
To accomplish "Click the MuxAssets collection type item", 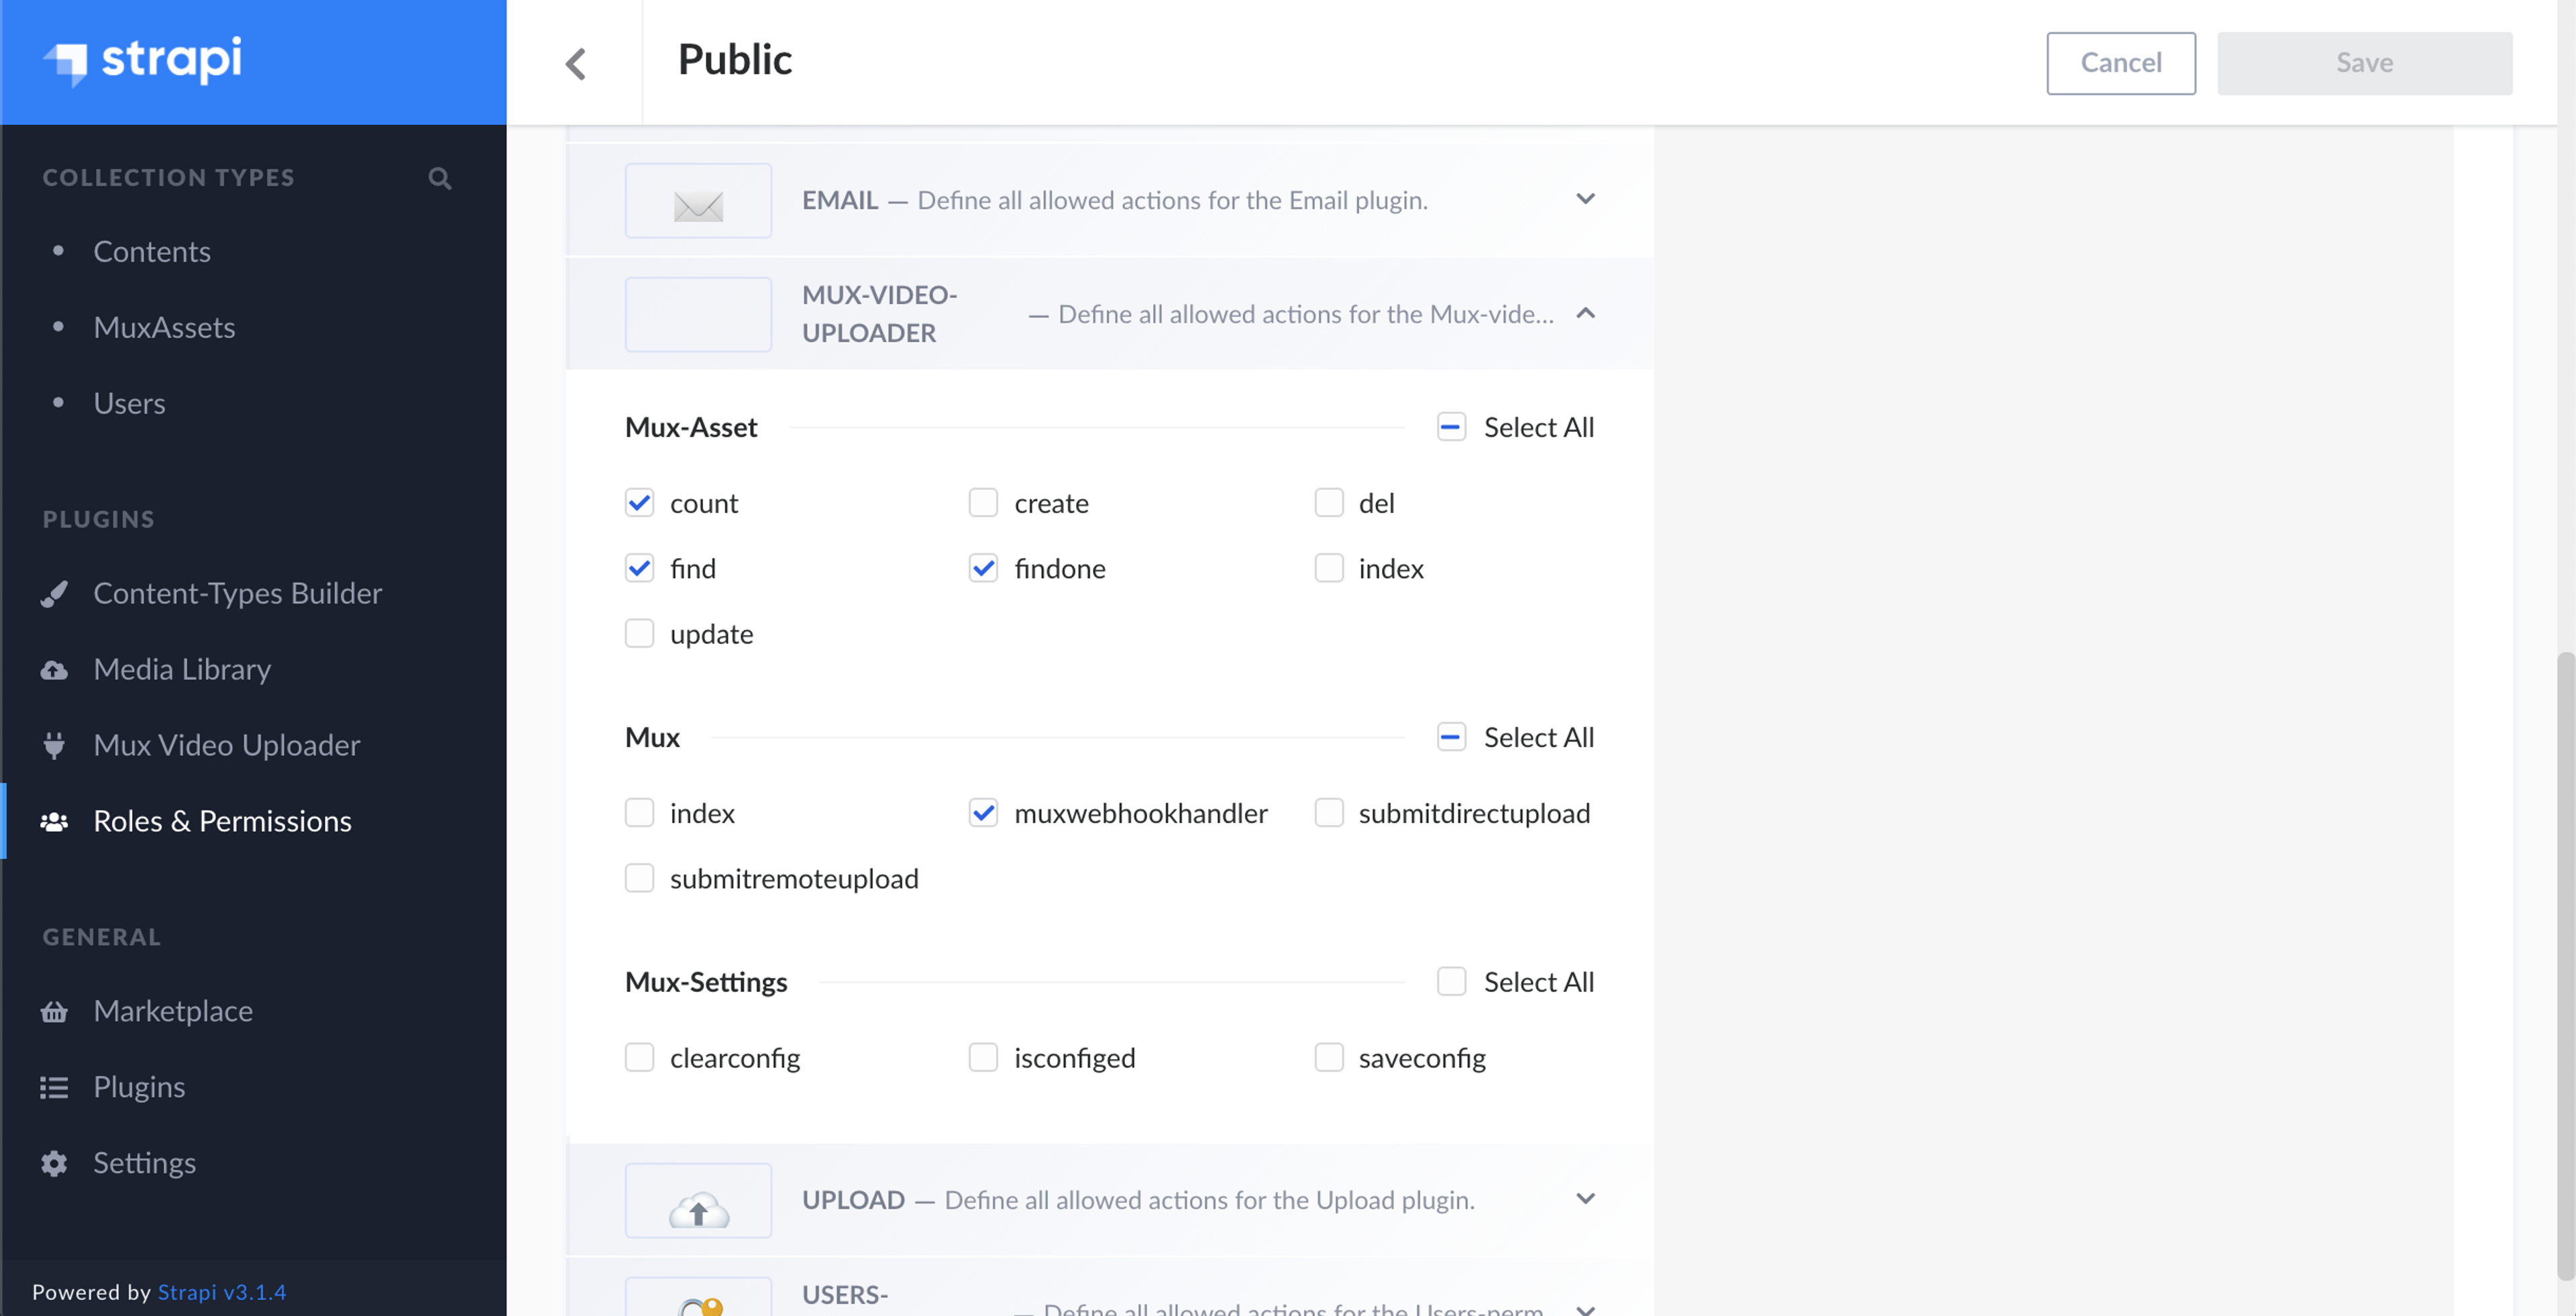I will click(164, 324).
